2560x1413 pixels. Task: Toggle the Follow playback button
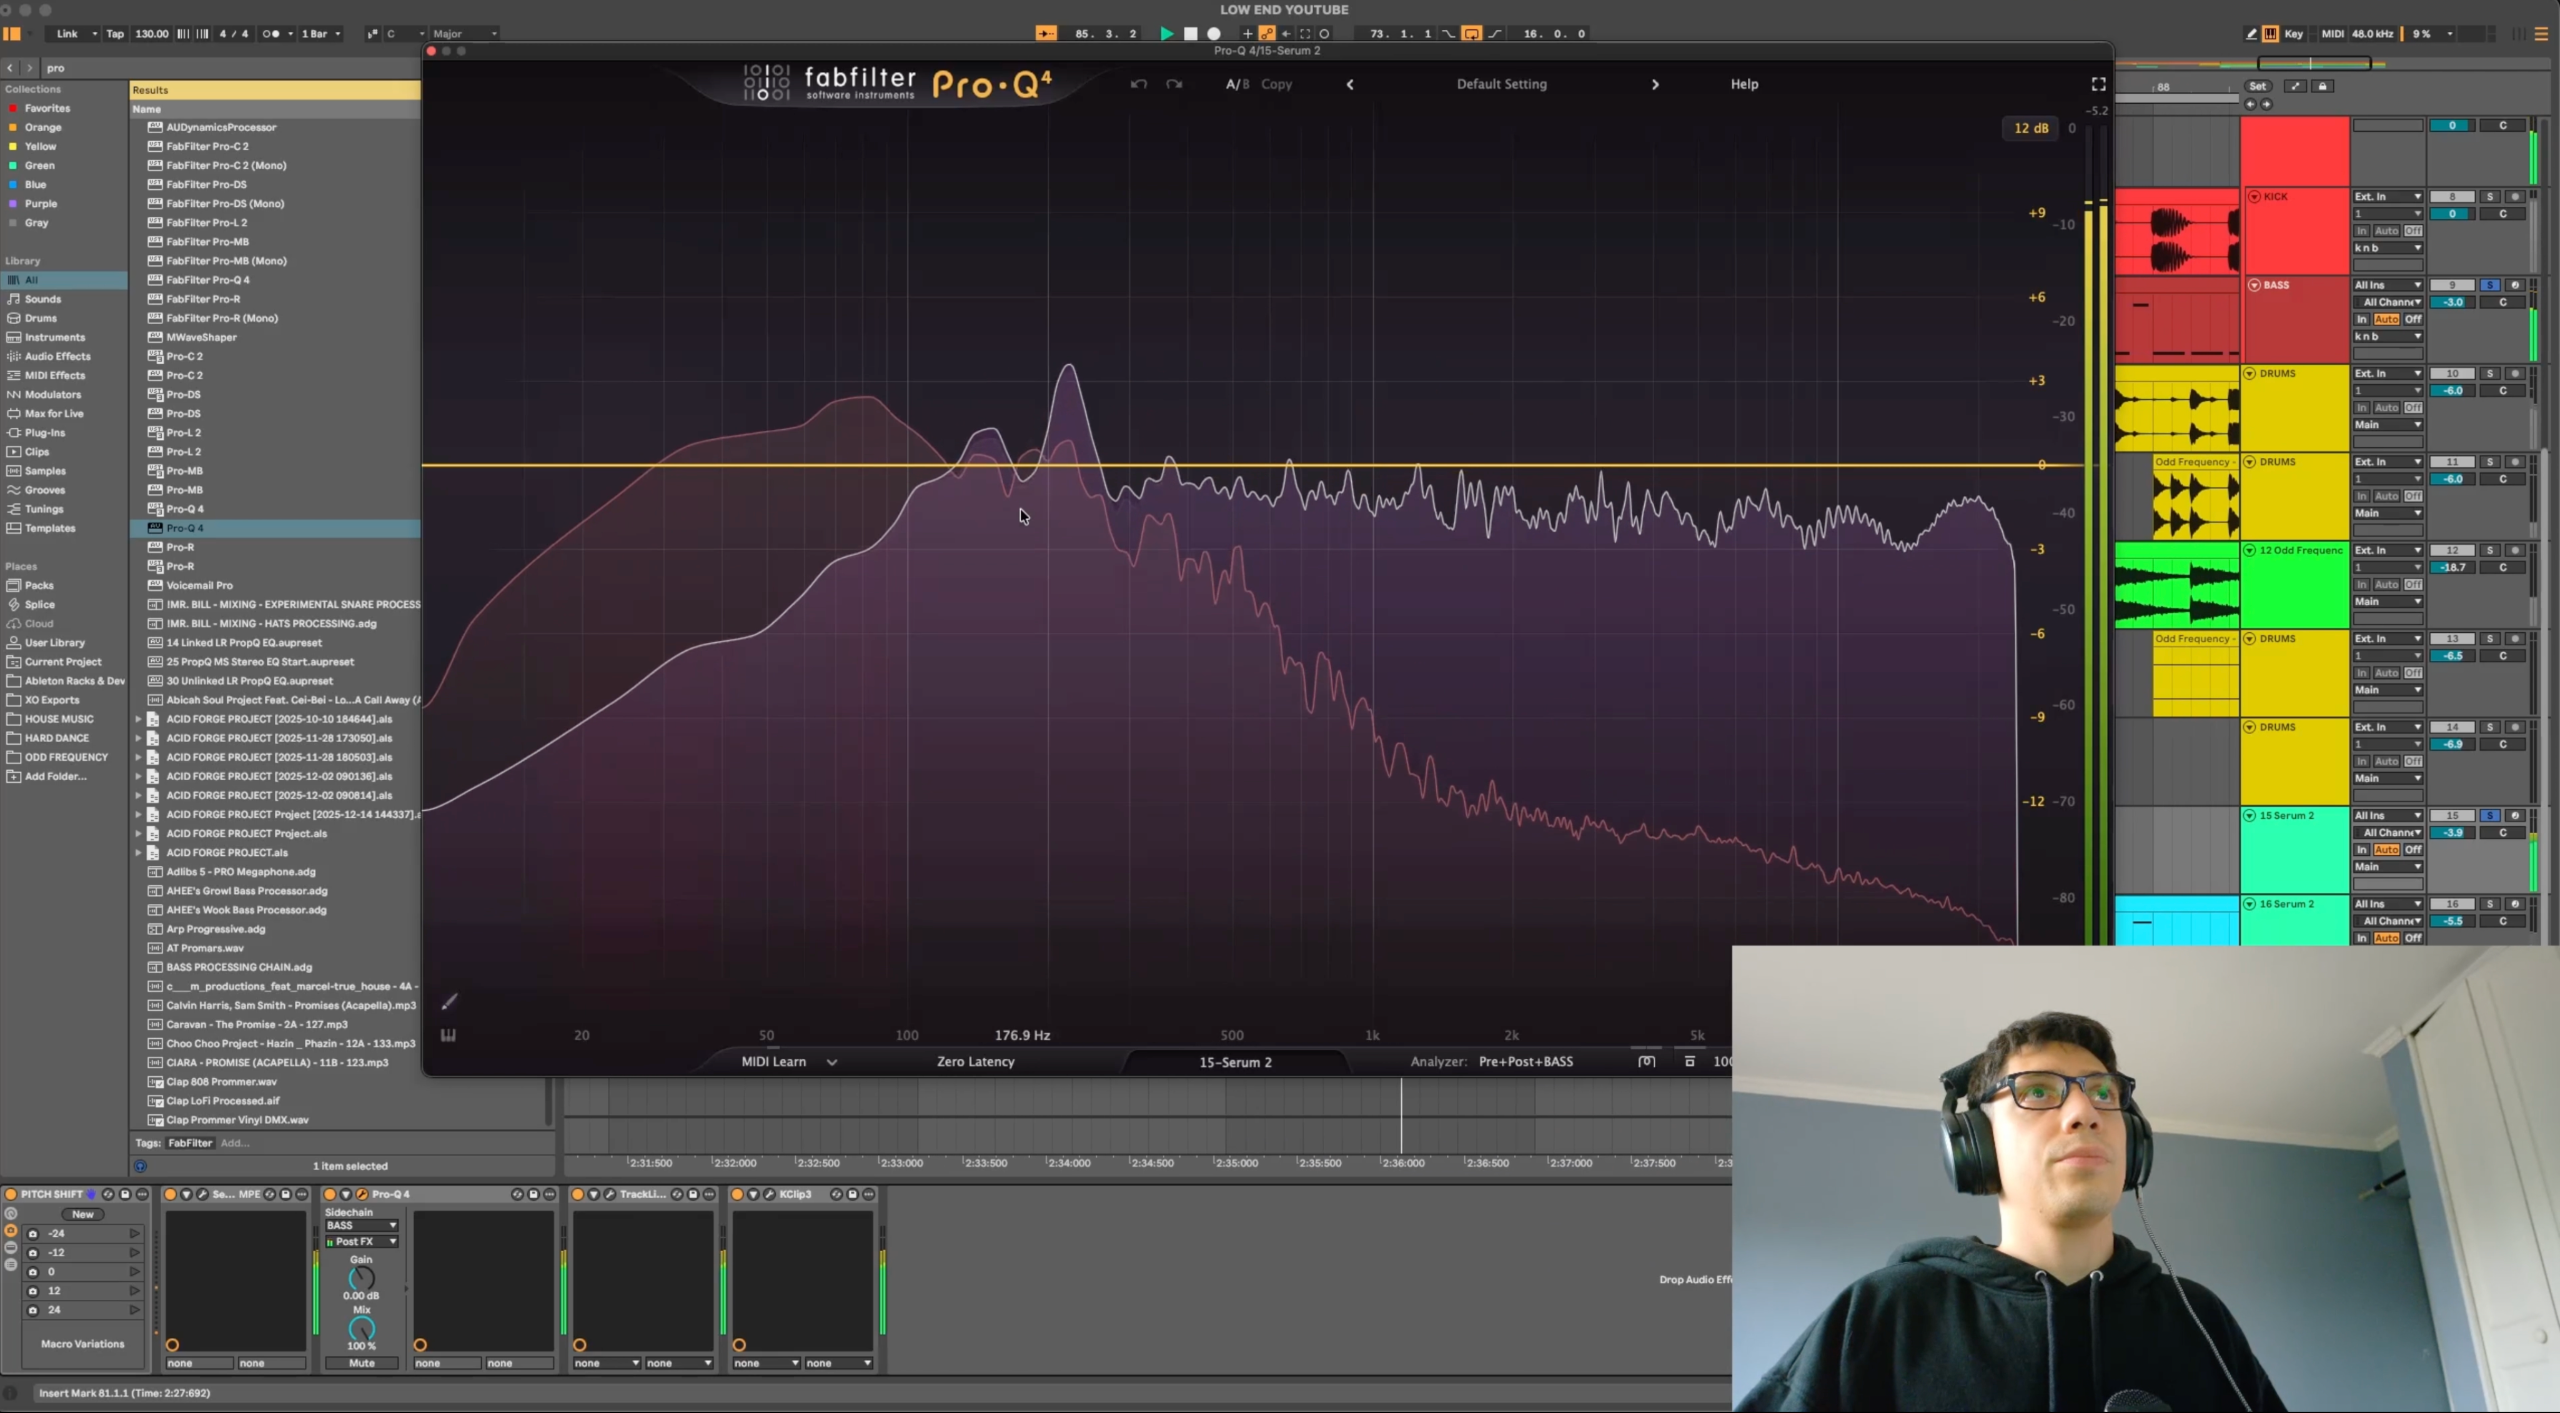point(1046,33)
